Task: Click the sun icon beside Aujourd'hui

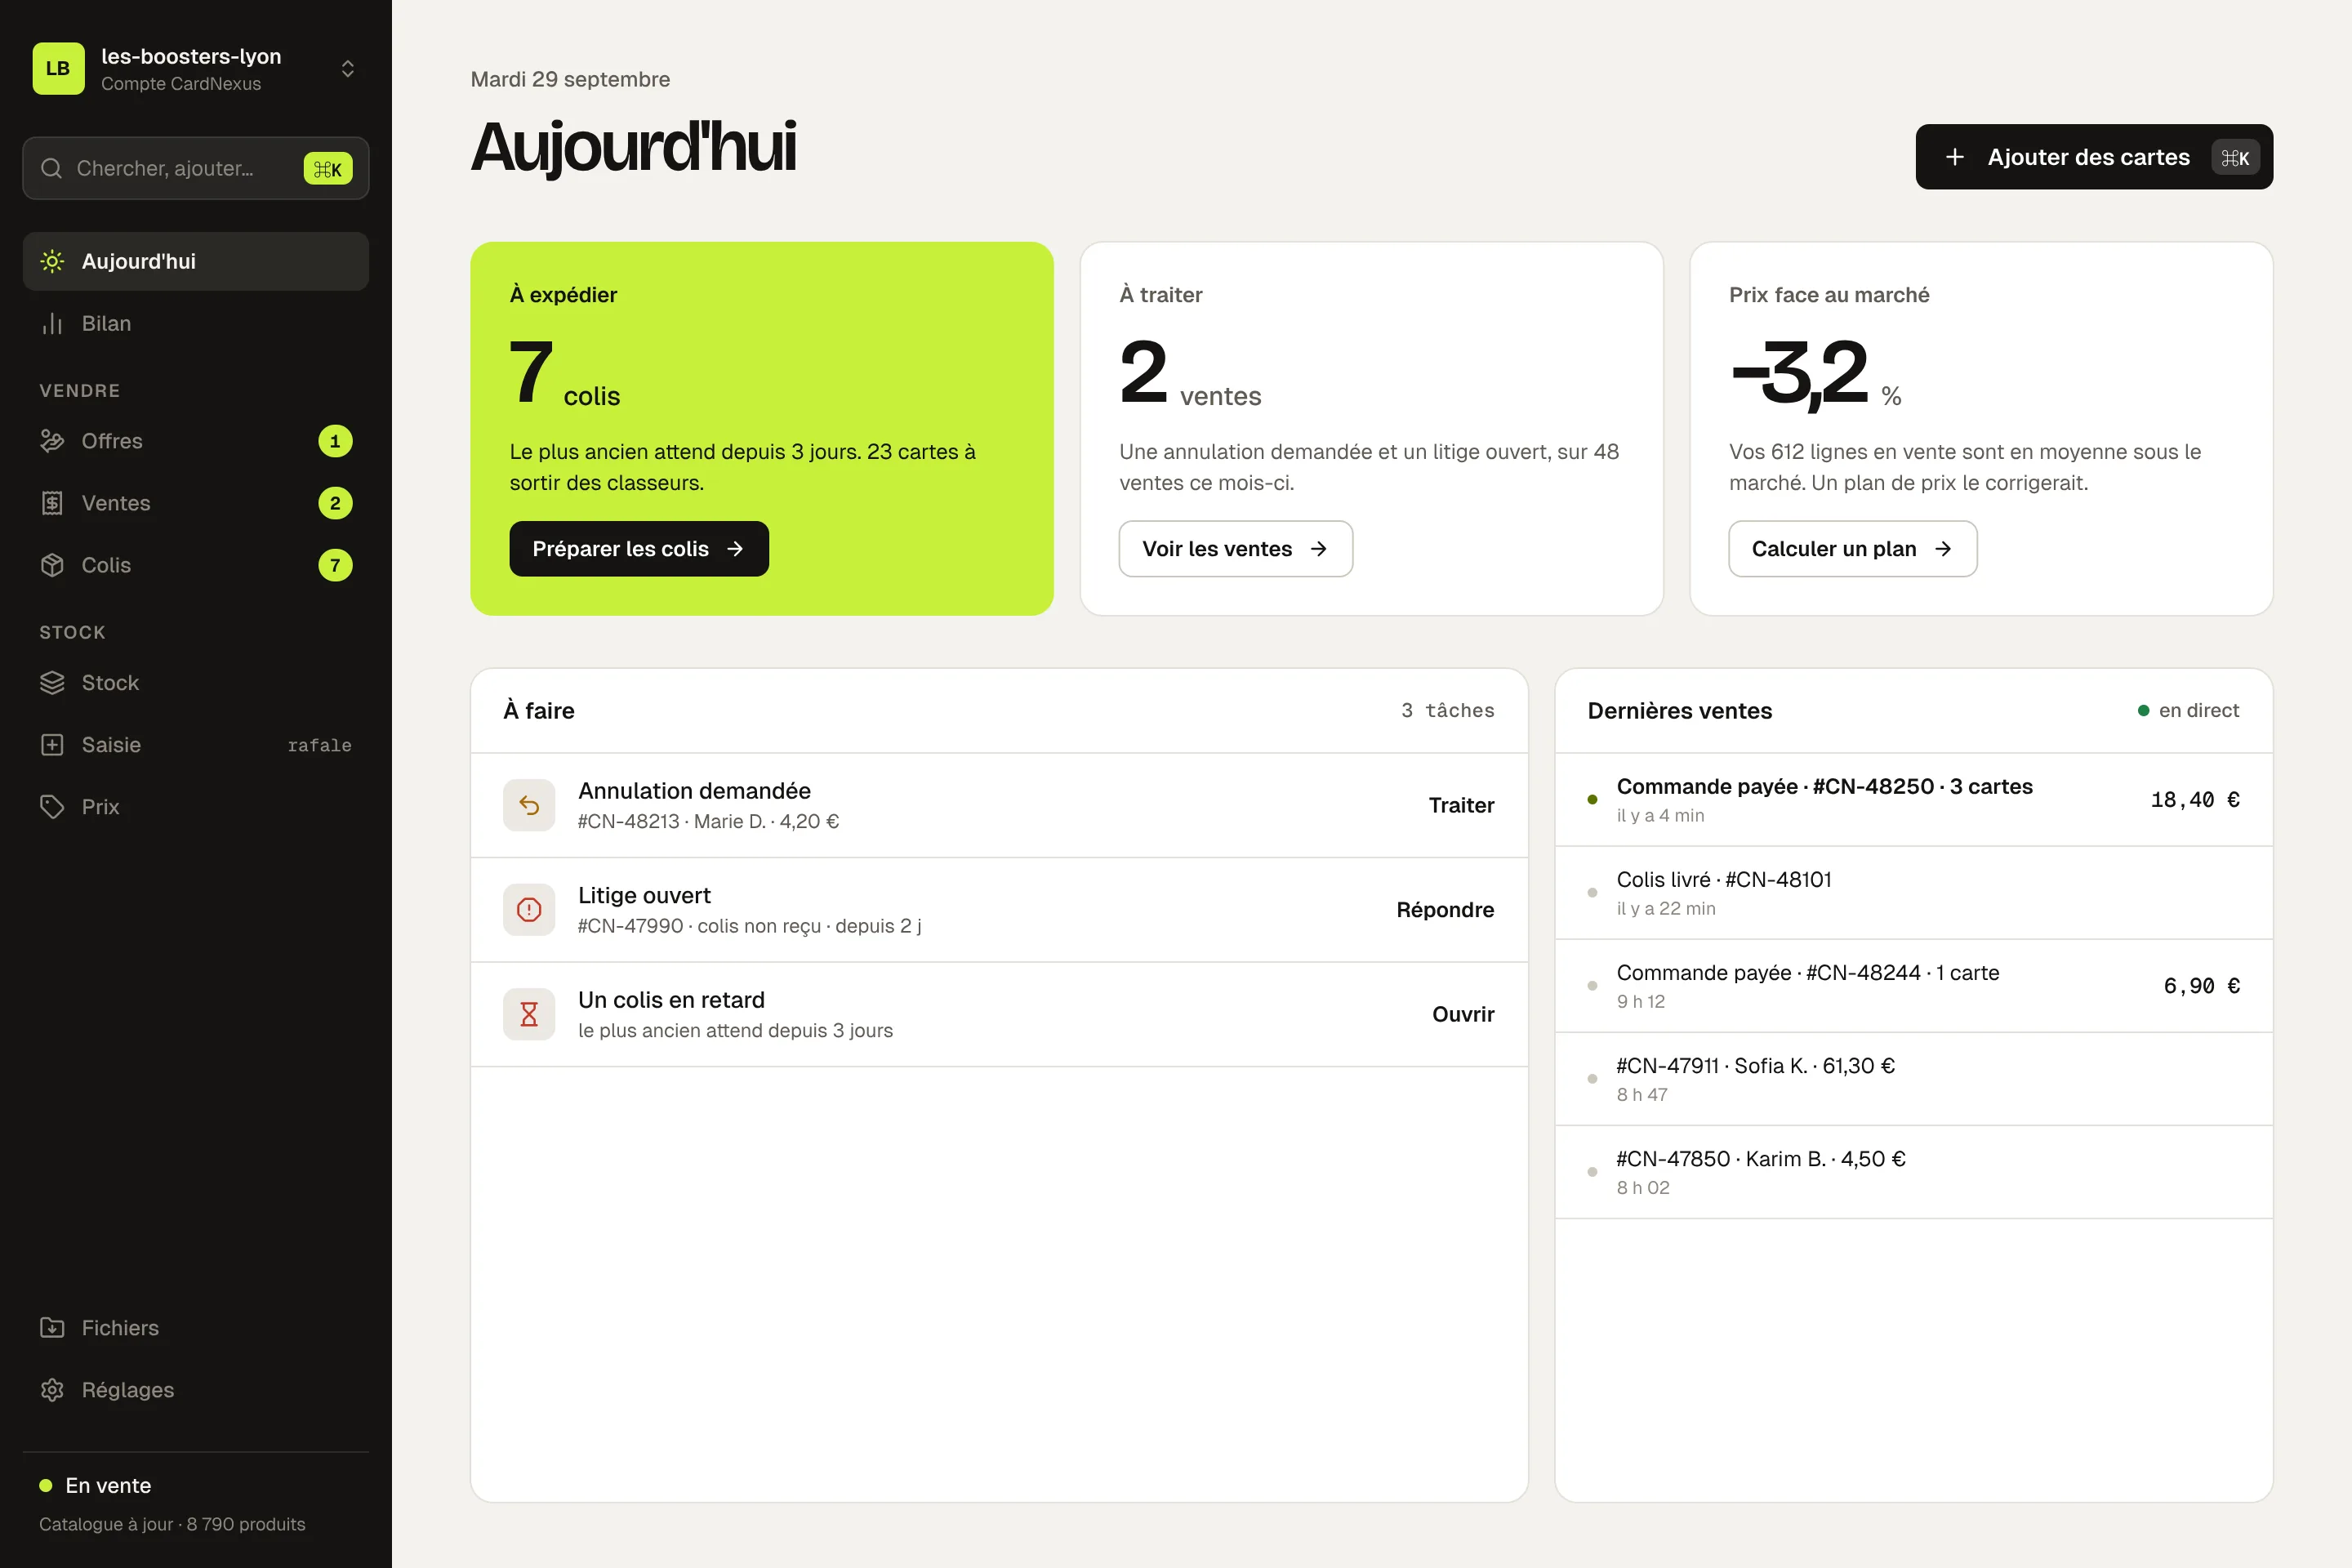Action: pos(52,261)
